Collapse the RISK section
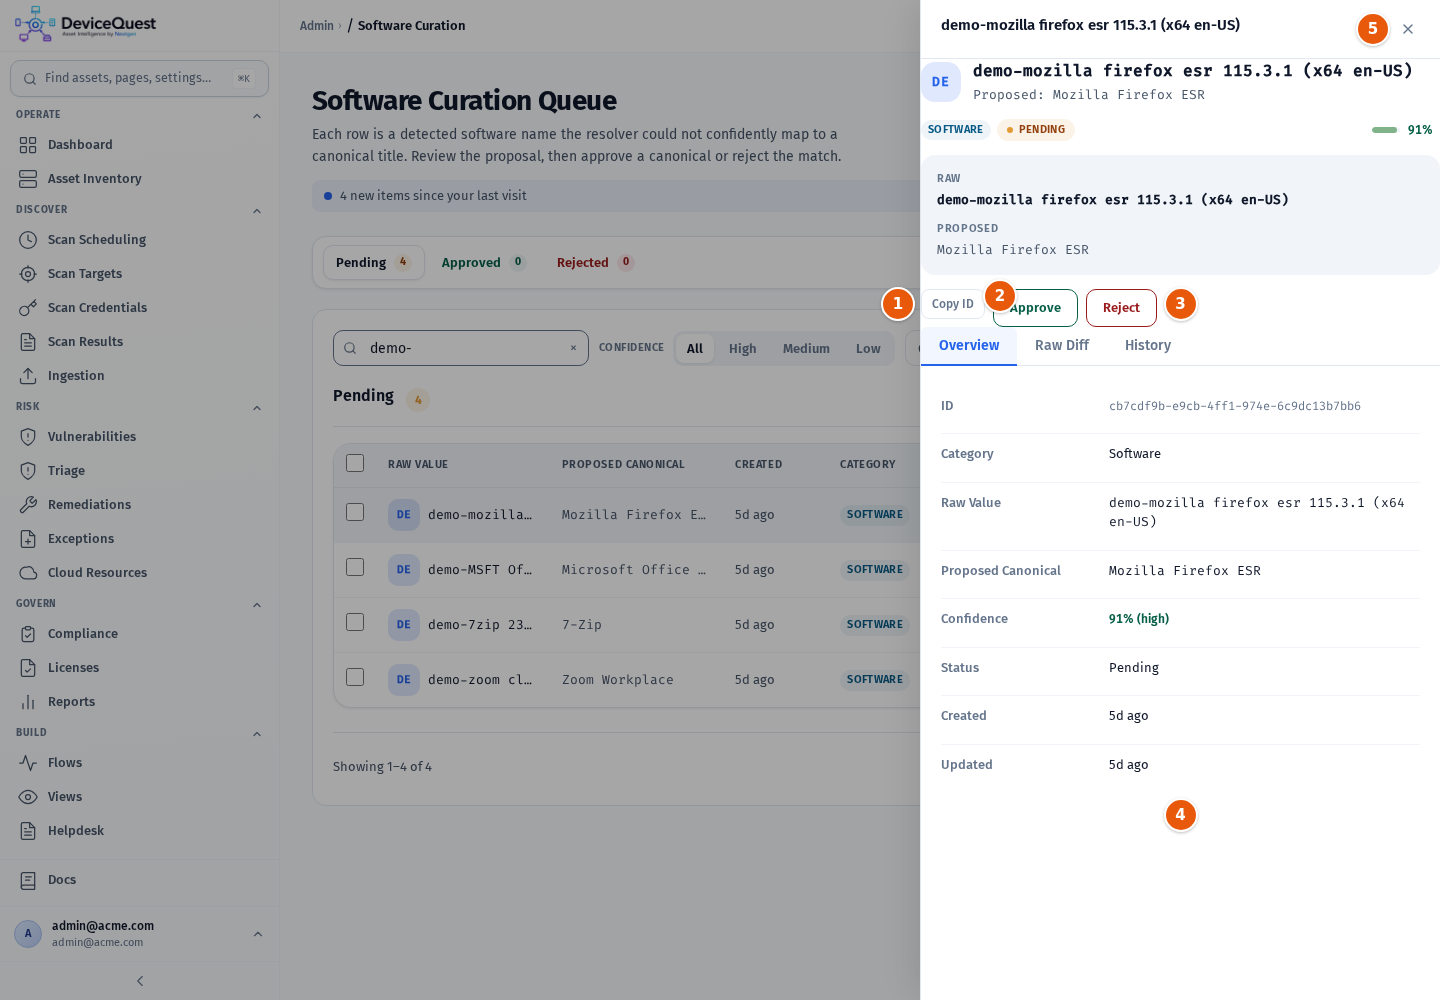Image resolution: width=1440 pixels, height=1000 pixels. 257,408
